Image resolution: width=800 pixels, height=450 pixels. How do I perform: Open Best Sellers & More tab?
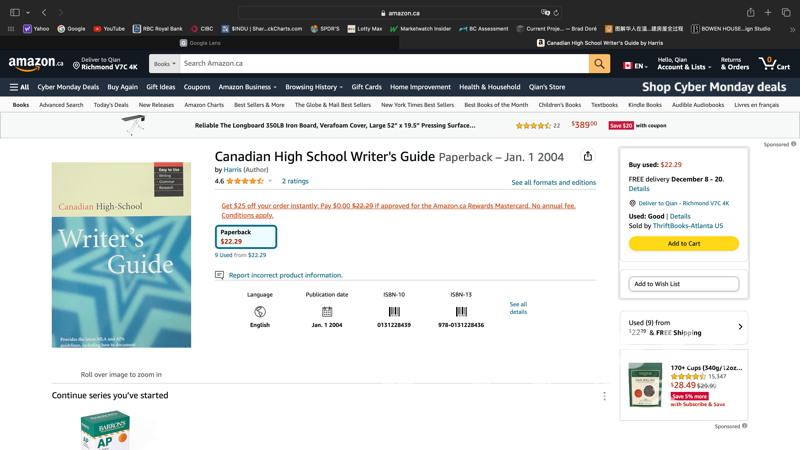click(x=259, y=105)
